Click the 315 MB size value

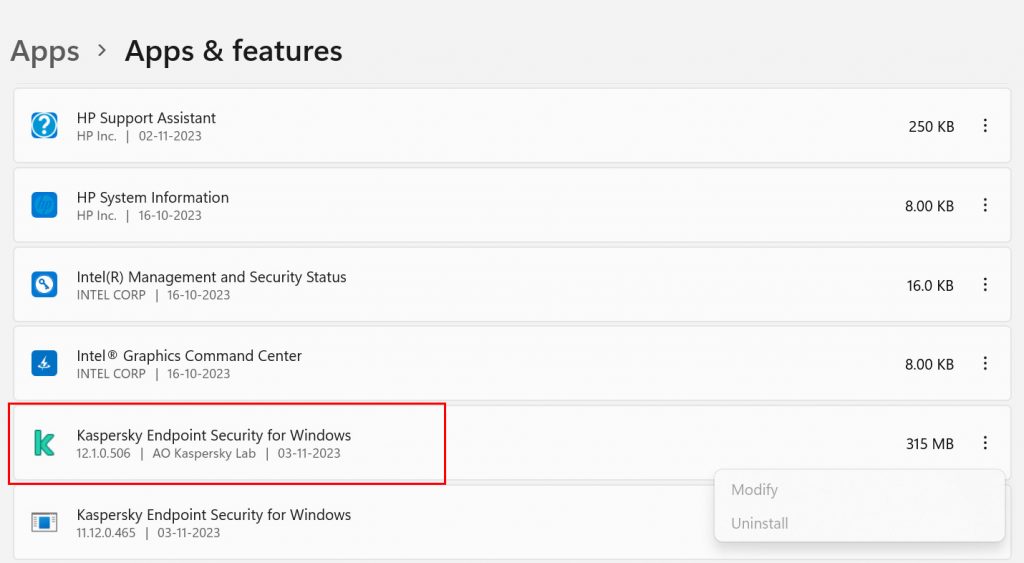[930, 444]
